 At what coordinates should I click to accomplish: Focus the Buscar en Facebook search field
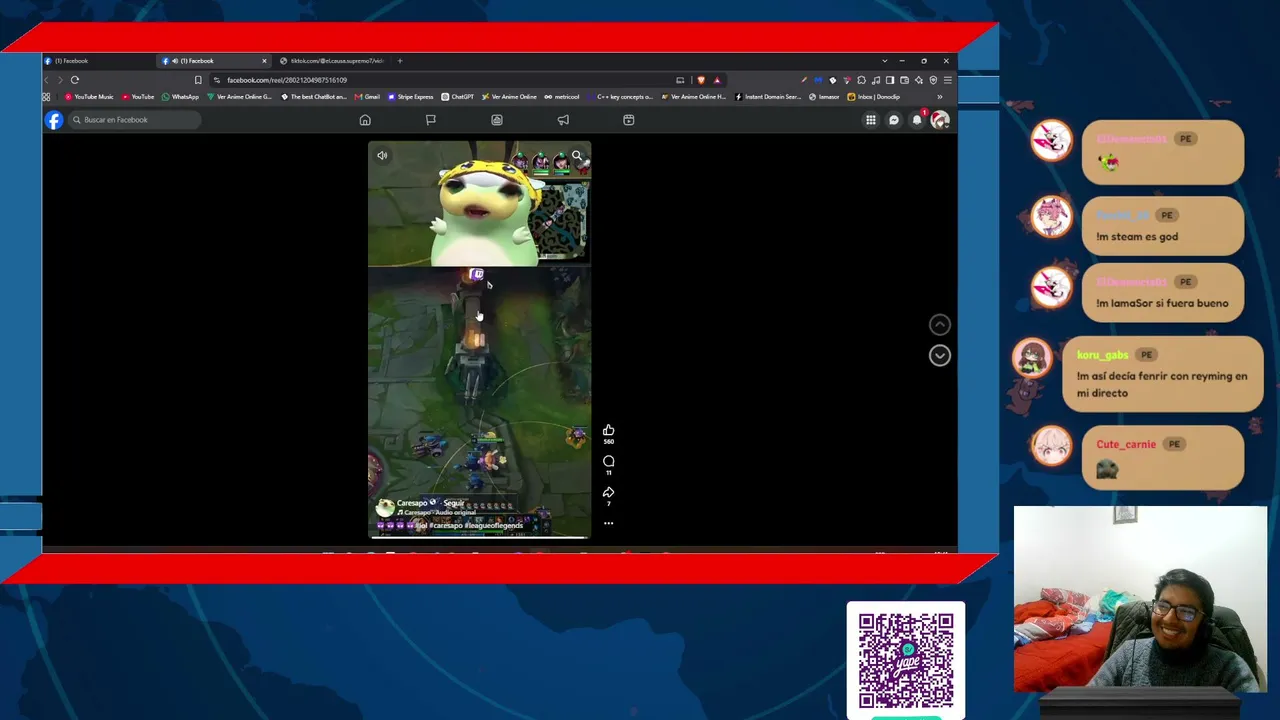point(133,120)
